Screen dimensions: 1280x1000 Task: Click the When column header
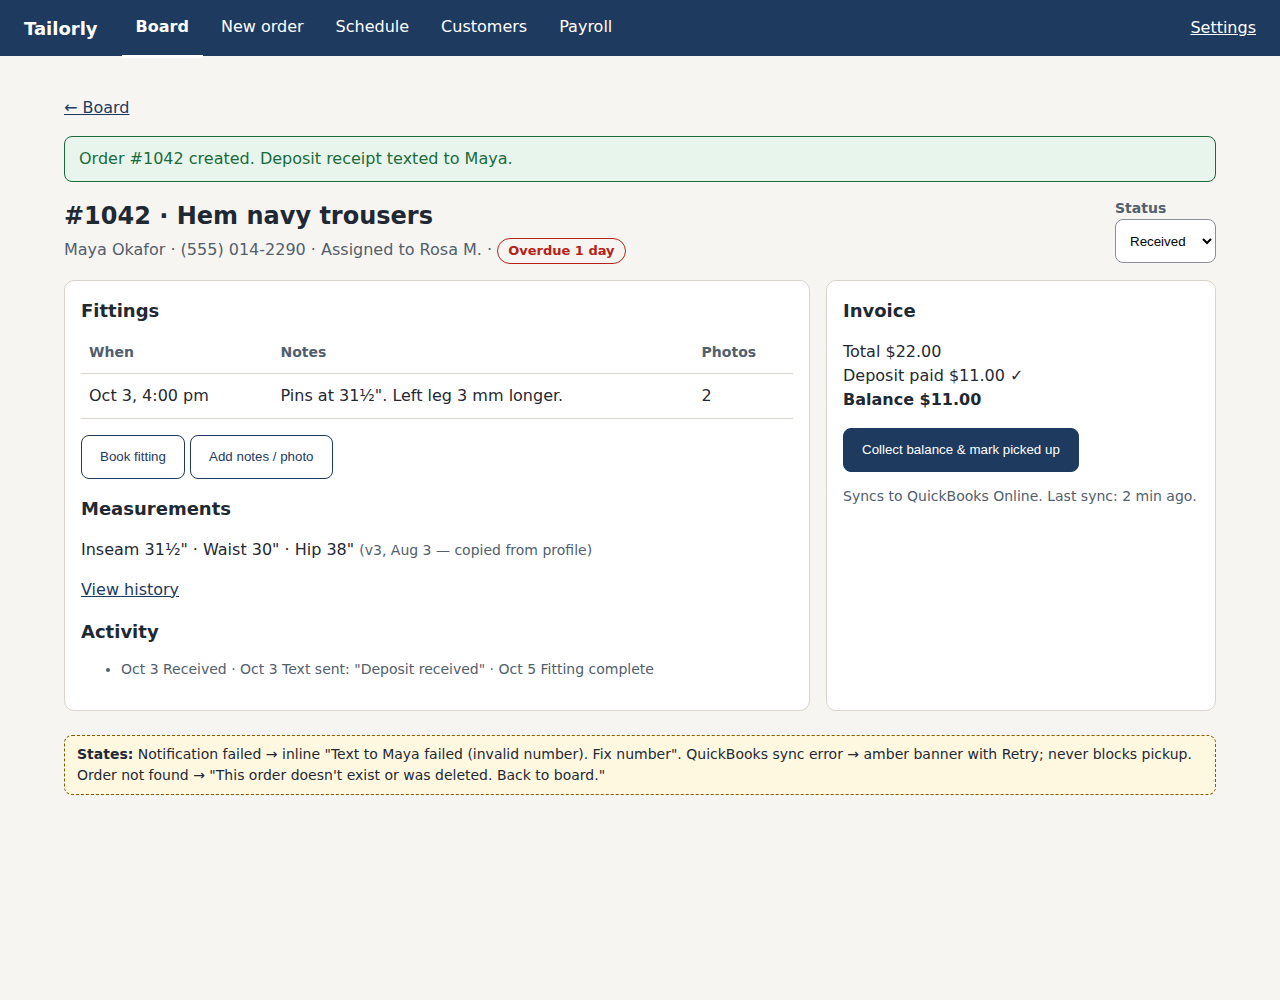[x=111, y=352]
